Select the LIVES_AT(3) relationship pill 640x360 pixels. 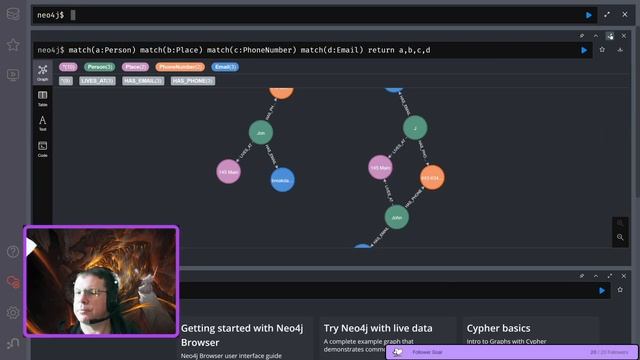coord(97,81)
